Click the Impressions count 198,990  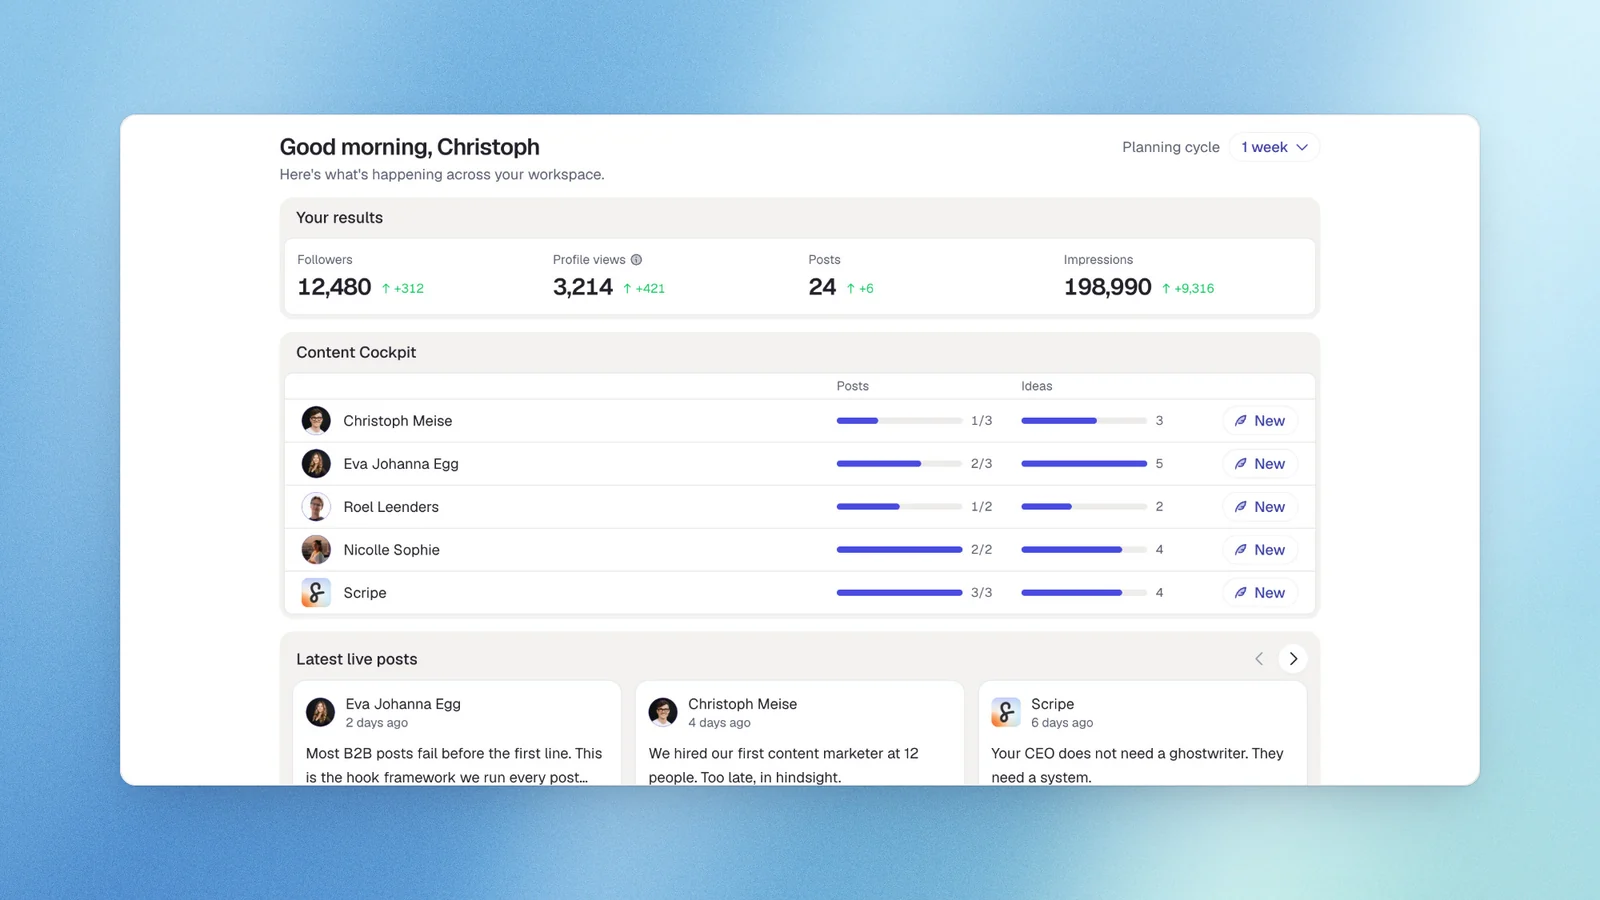(x=1108, y=287)
